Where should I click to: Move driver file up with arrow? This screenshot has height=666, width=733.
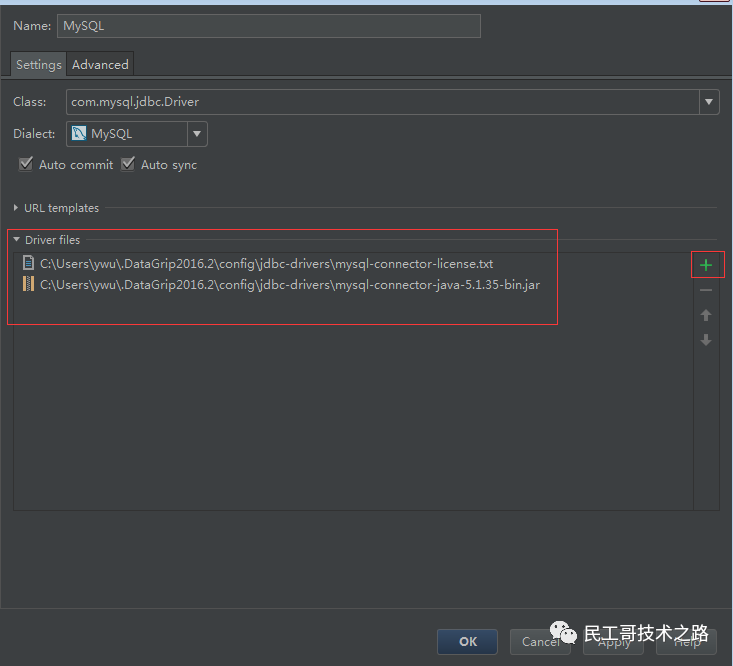pyautogui.click(x=706, y=315)
